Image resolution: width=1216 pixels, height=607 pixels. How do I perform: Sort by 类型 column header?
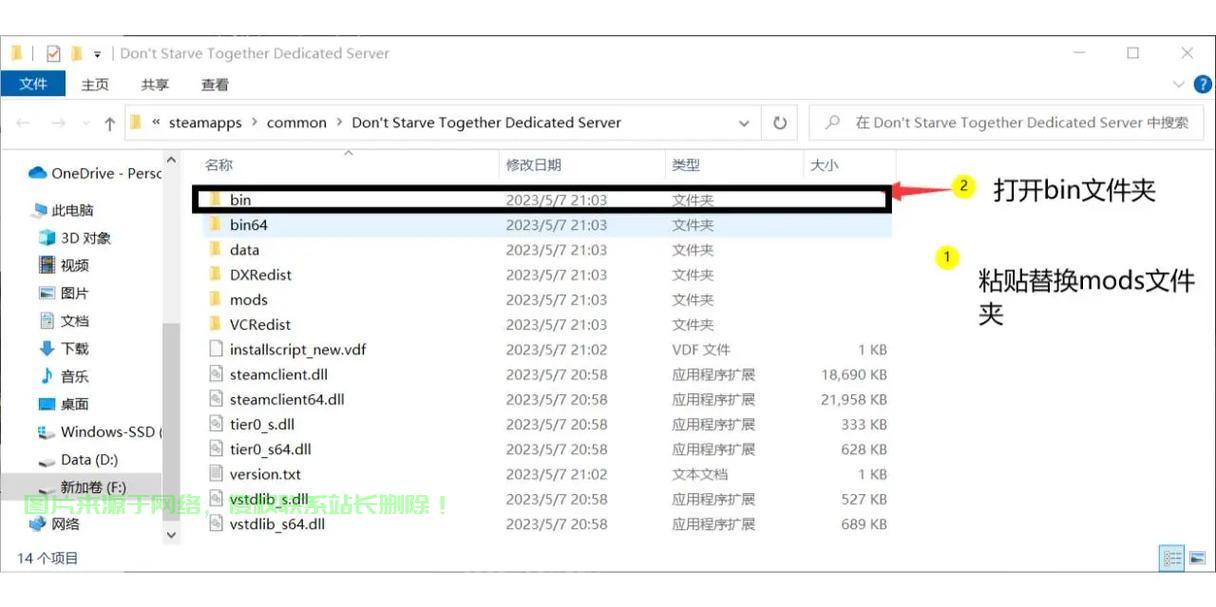pyautogui.click(x=686, y=165)
